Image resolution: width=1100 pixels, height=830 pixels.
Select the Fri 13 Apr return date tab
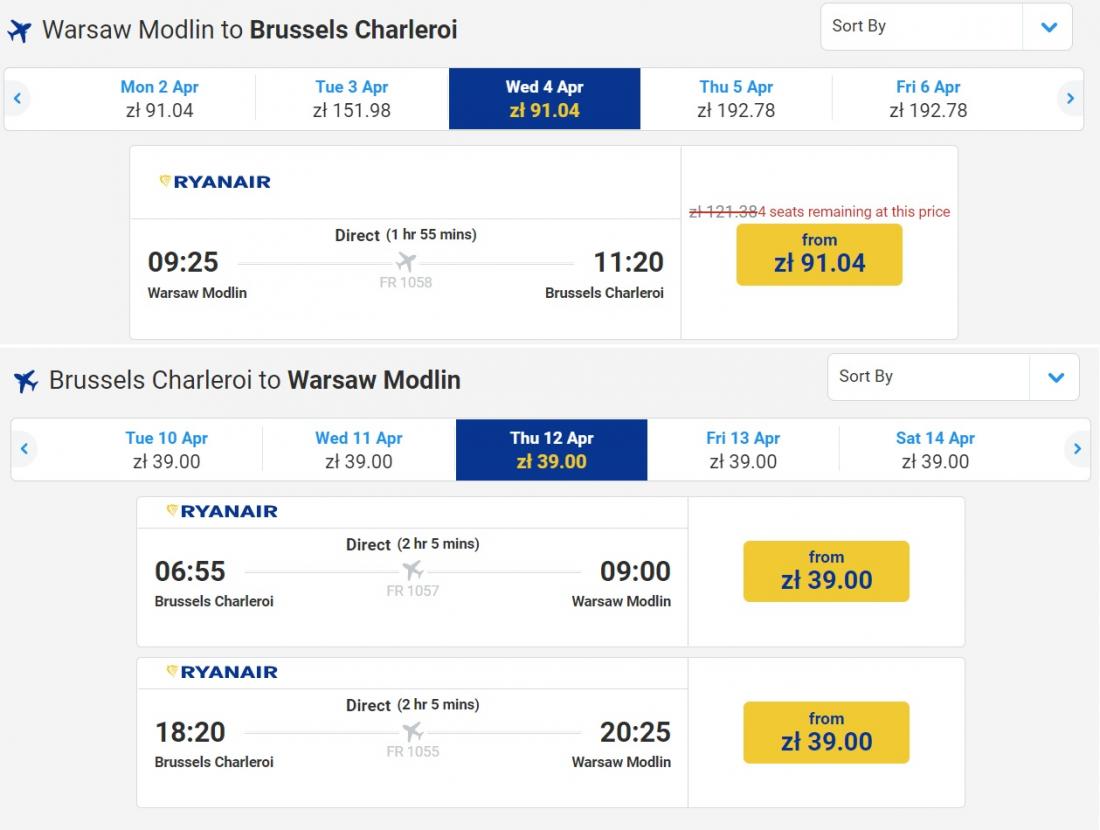pyautogui.click(x=743, y=450)
